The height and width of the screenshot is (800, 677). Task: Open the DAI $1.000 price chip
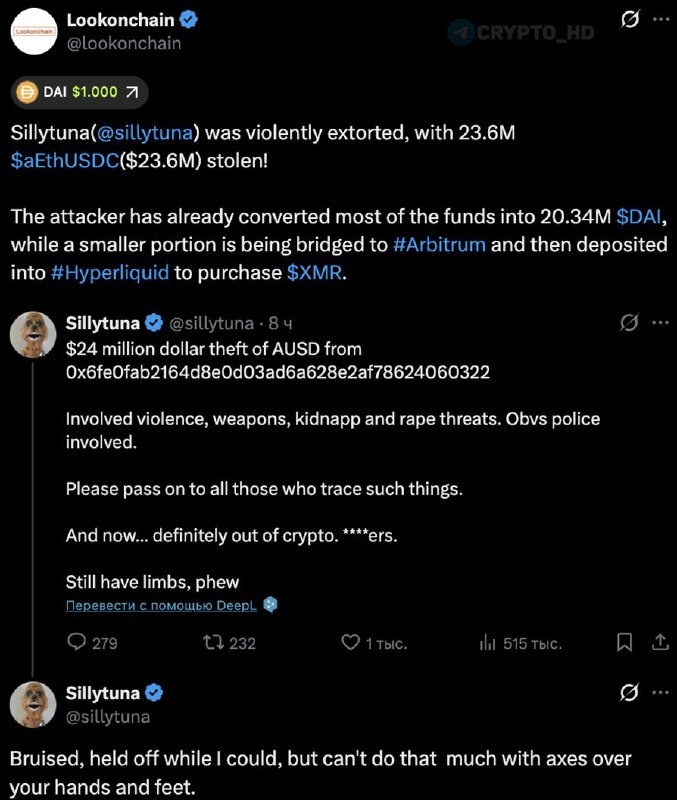coord(79,92)
